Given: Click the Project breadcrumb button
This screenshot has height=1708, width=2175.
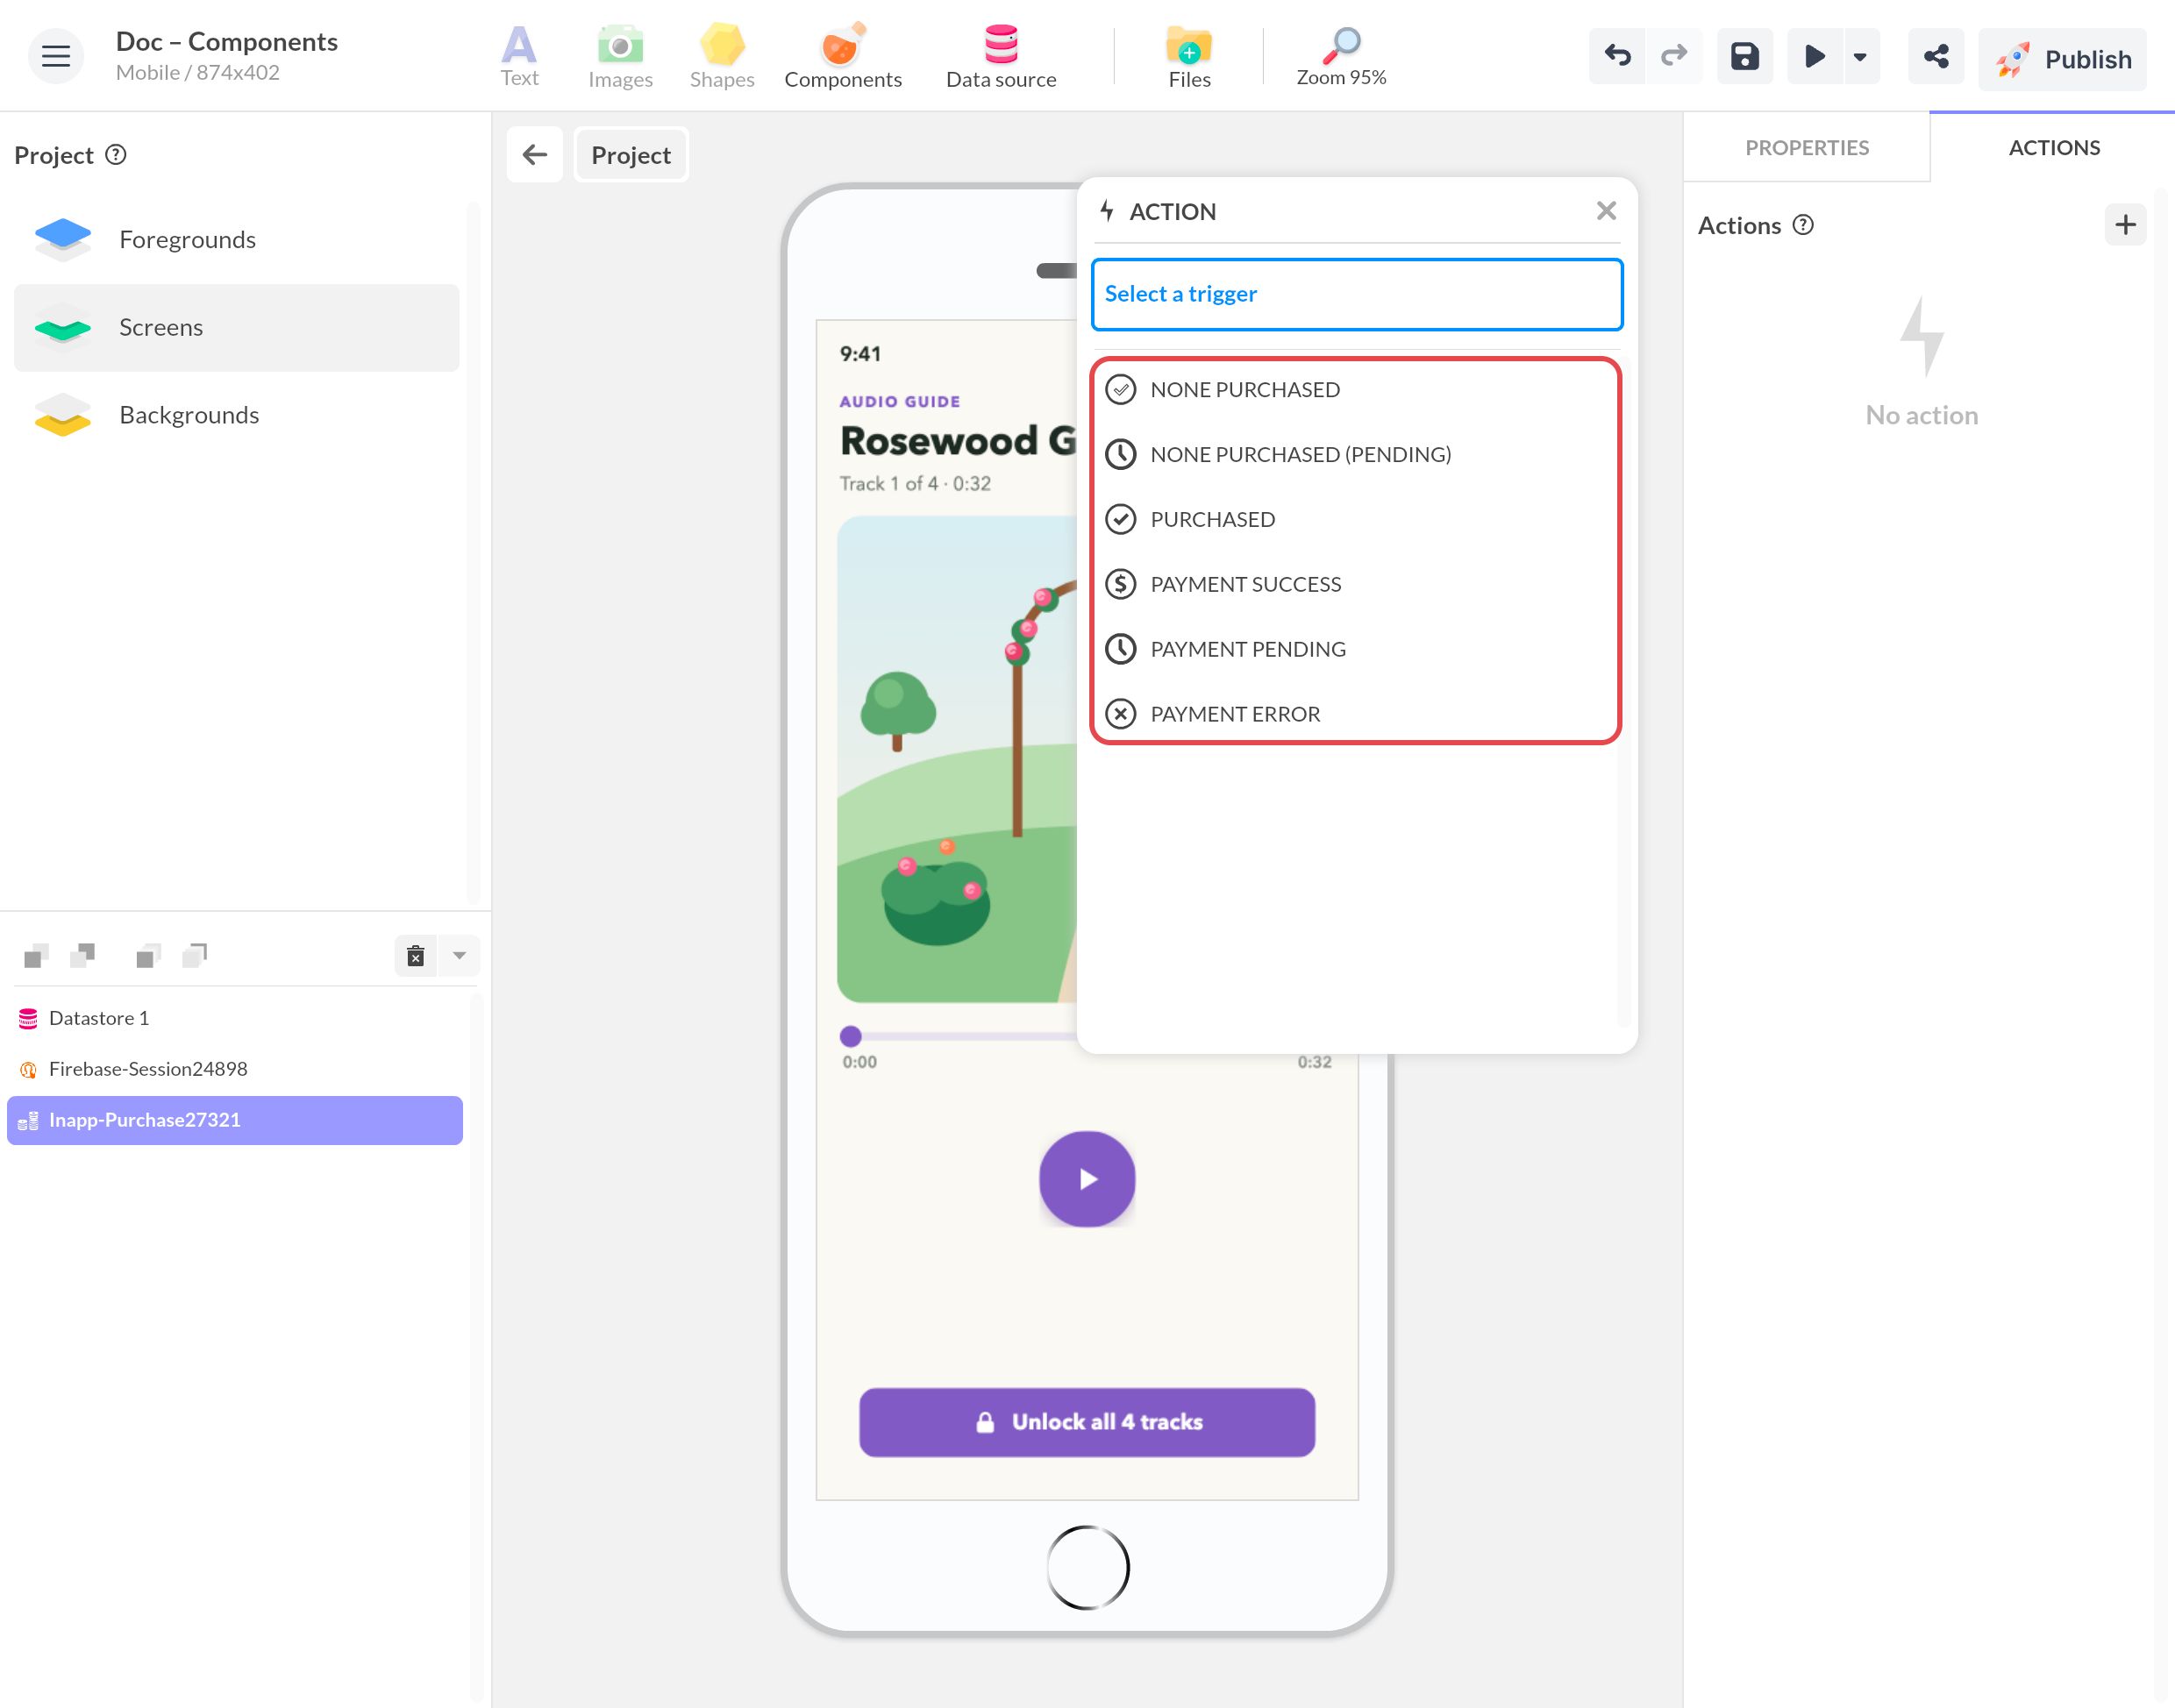Looking at the screenshot, I should coord(631,155).
